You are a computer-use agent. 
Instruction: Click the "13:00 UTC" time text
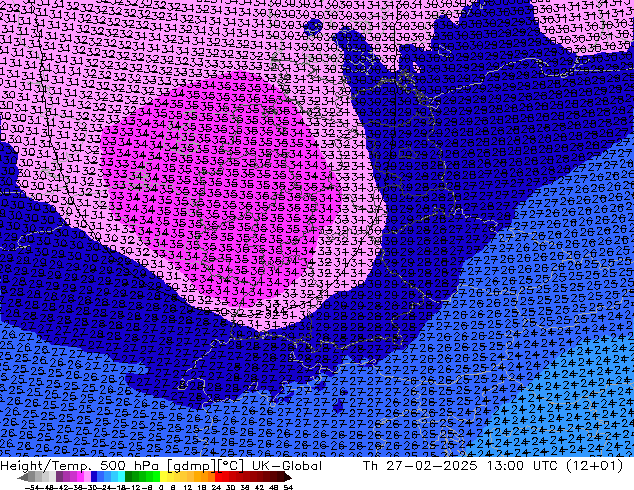click(x=522, y=466)
